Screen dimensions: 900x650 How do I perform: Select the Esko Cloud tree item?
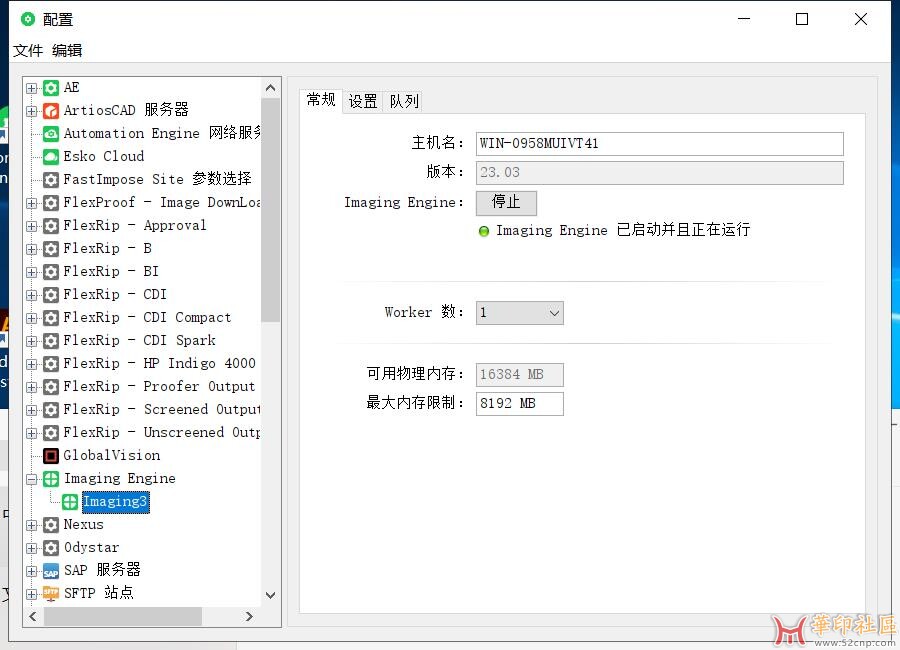coord(104,156)
